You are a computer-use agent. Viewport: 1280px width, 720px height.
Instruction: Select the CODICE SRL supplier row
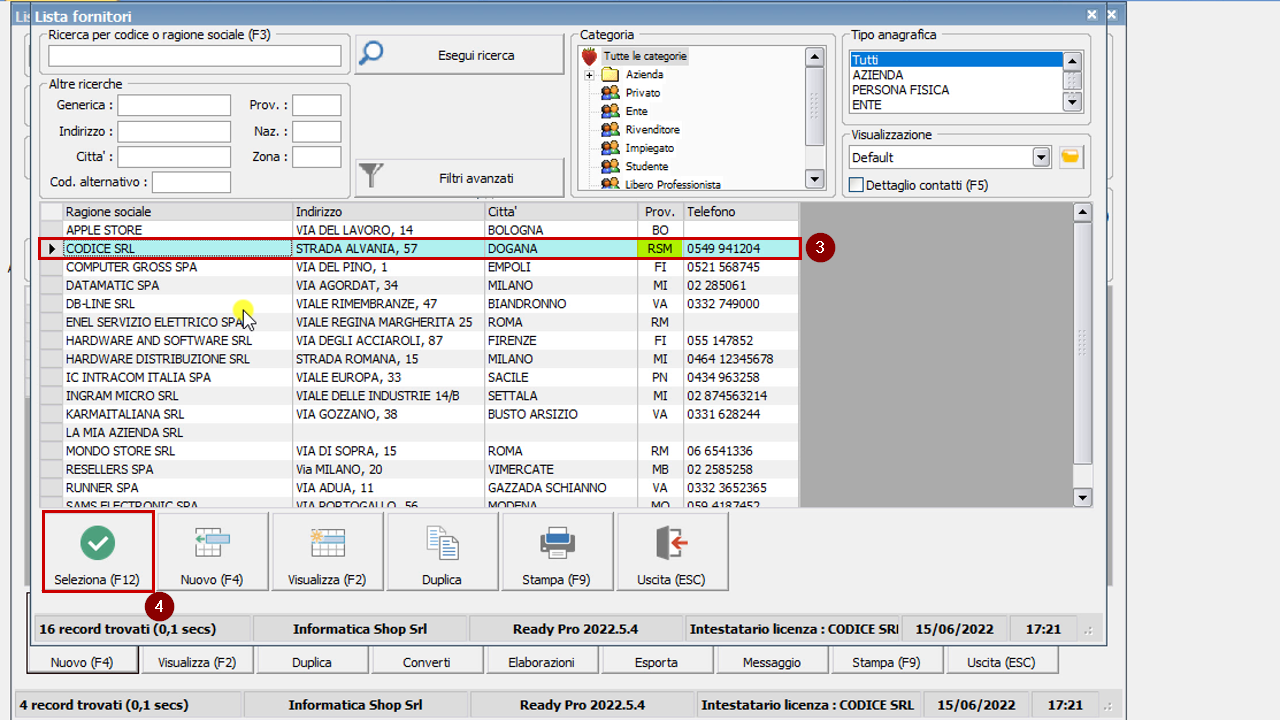click(x=419, y=248)
